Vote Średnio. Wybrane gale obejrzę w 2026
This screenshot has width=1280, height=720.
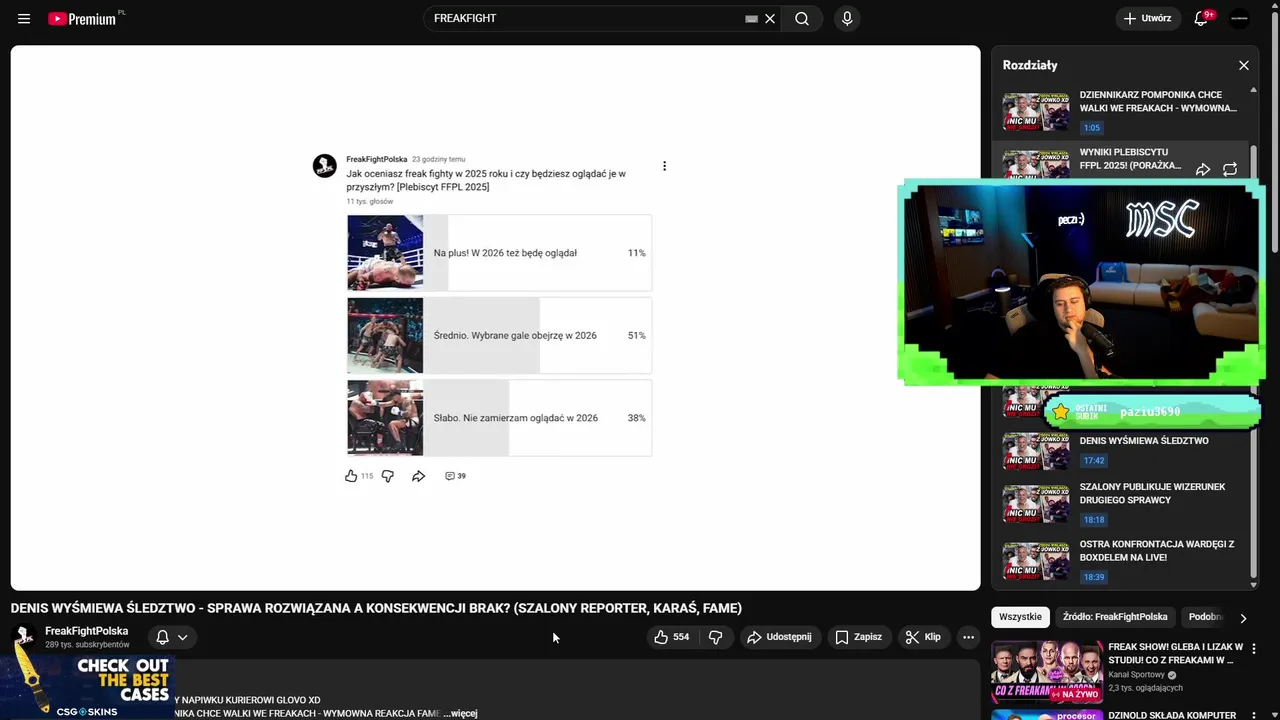pos(499,335)
